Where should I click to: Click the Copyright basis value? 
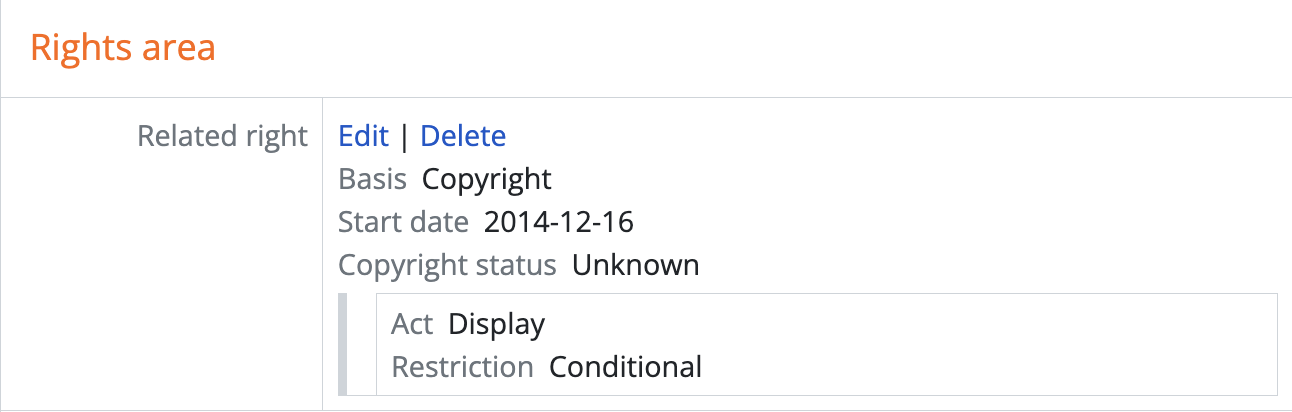coord(486,179)
